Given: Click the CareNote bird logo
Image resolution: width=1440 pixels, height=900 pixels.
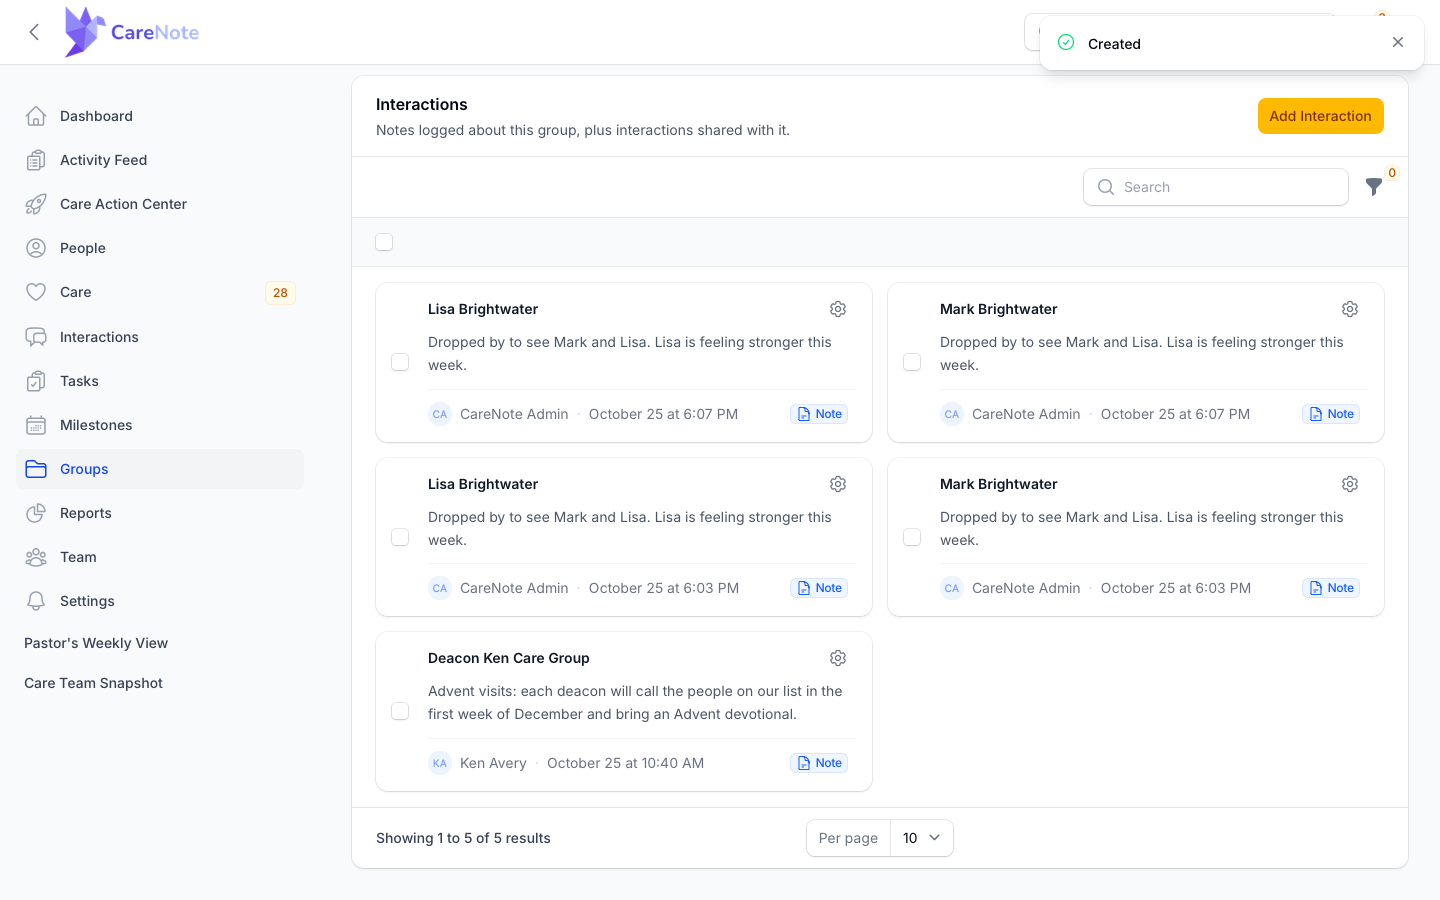Looking at the screenshot, I should pos(85,32).
